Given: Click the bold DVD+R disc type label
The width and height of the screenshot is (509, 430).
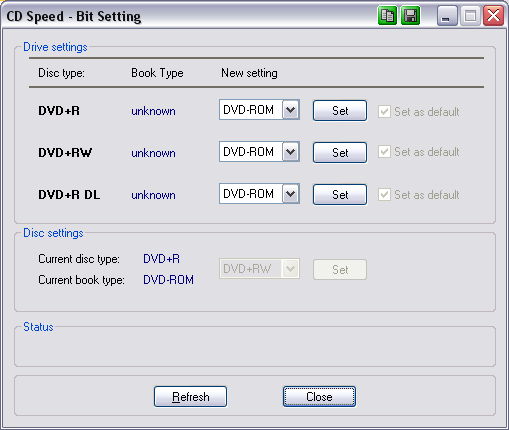Looking at the screenshot, I should [59, 111].
